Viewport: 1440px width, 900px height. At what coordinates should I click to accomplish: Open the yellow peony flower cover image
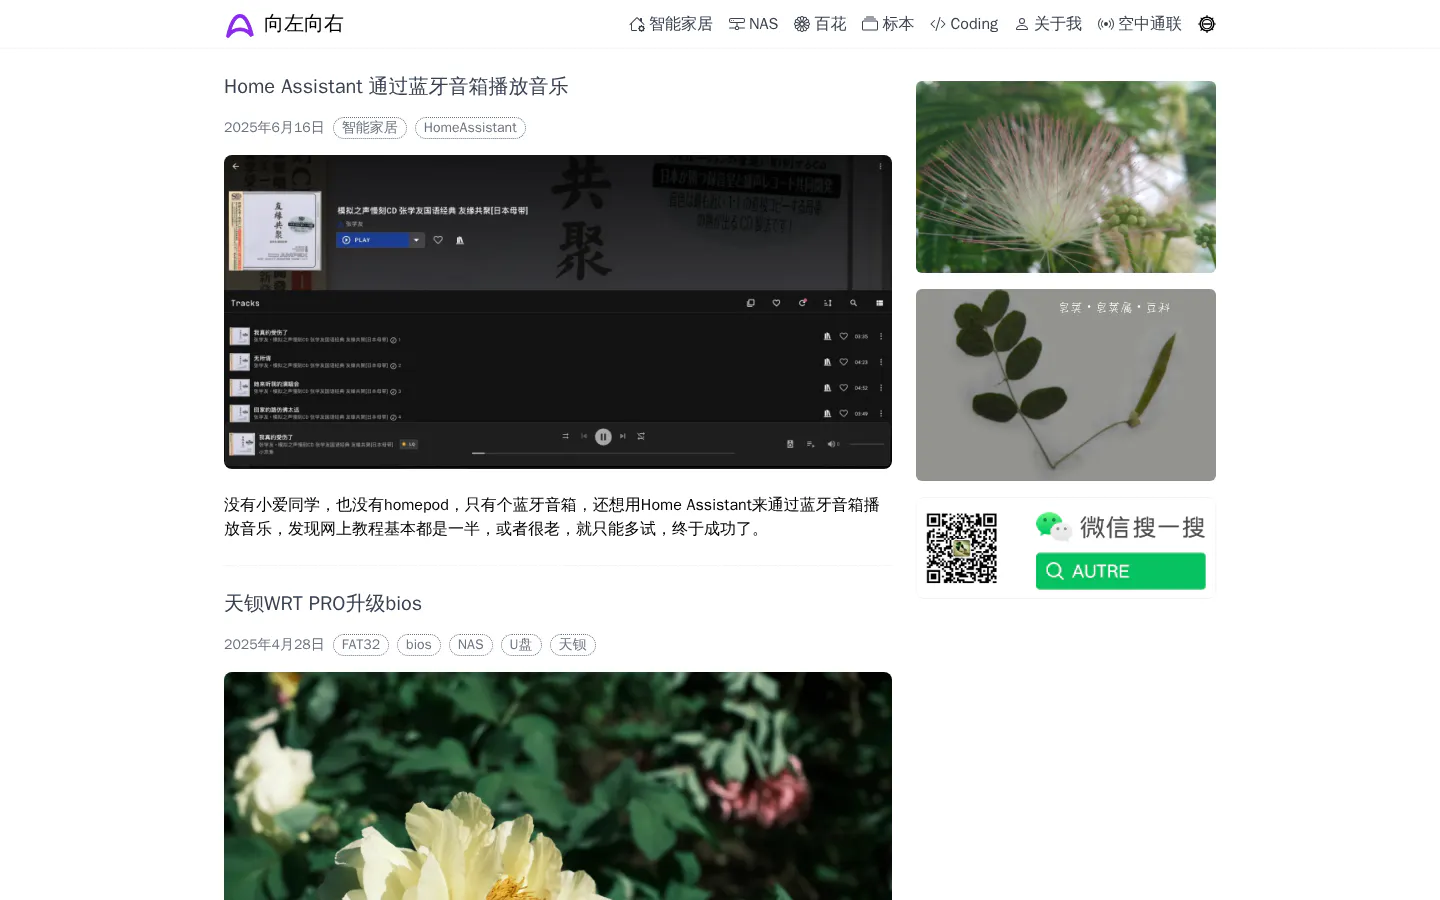point(558,786)
